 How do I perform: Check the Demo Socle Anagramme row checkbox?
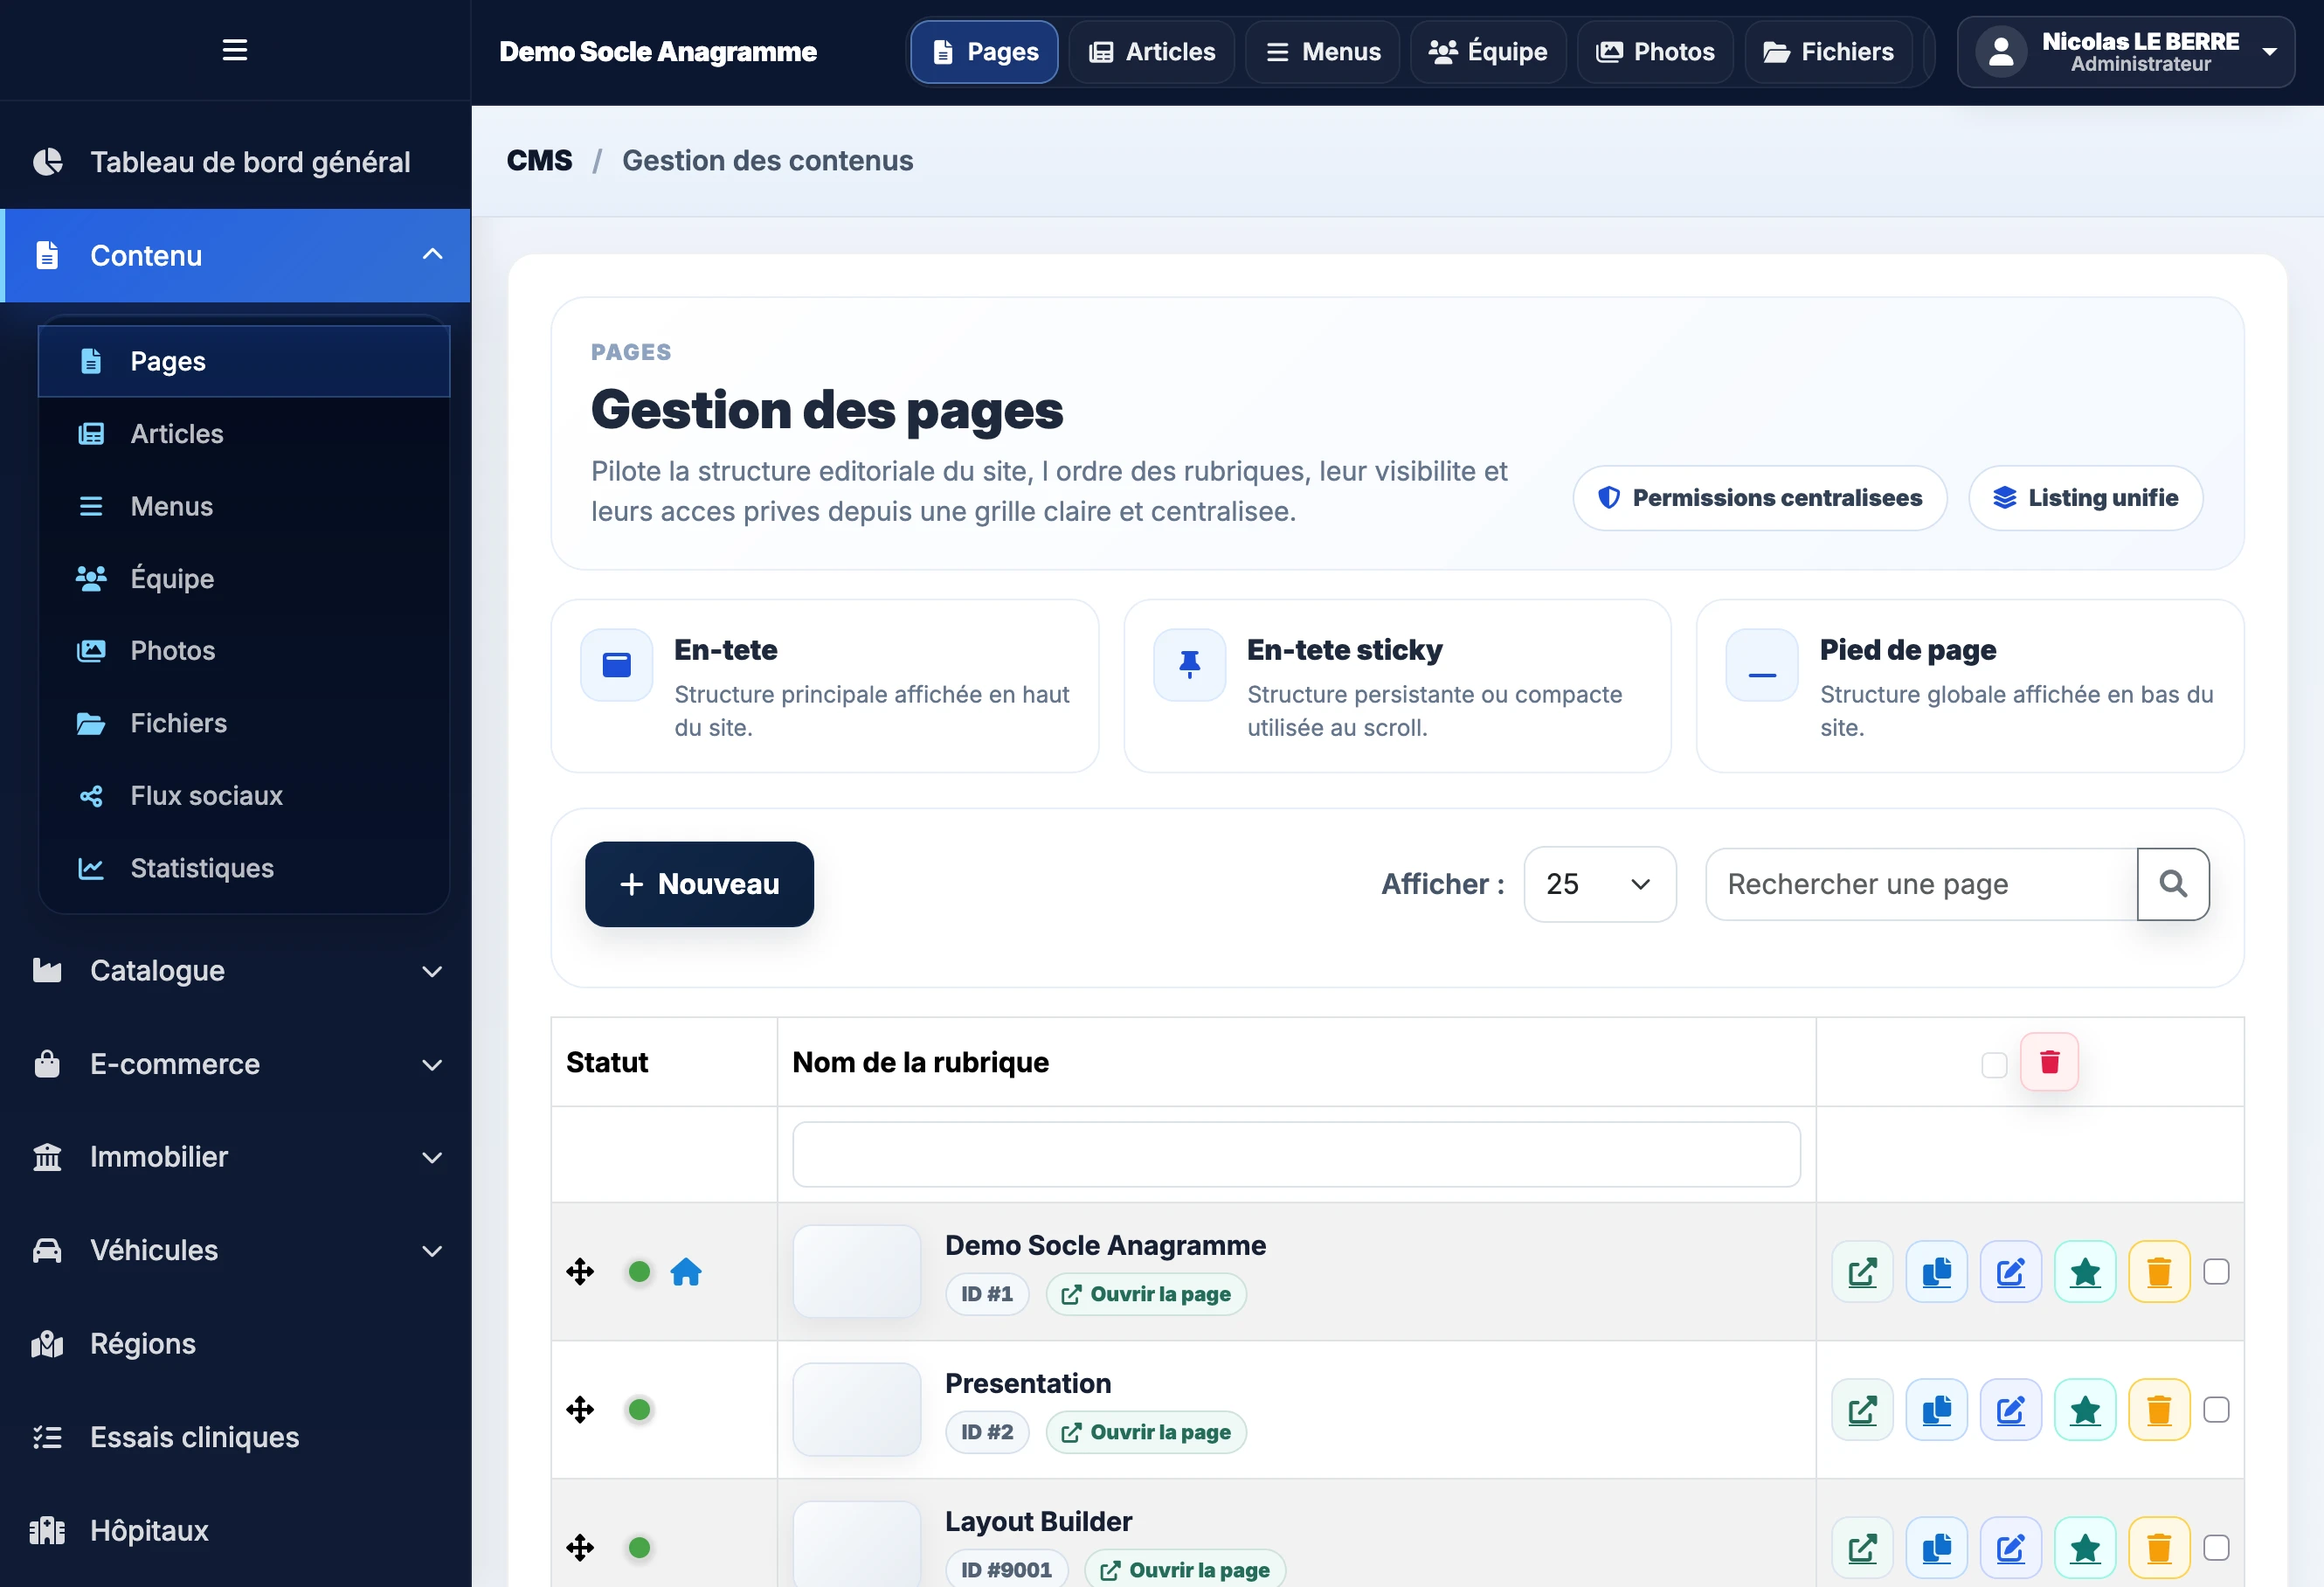tap(2217, 1272)
